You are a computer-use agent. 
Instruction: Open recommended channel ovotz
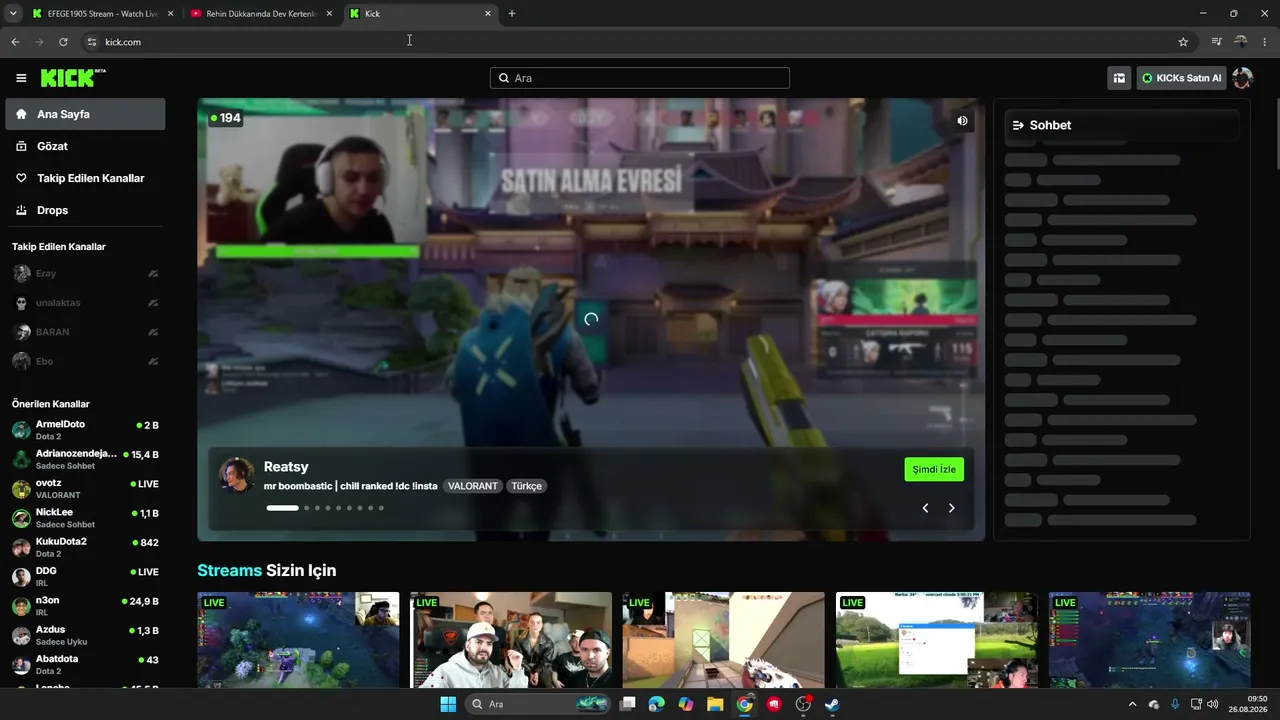85,488
